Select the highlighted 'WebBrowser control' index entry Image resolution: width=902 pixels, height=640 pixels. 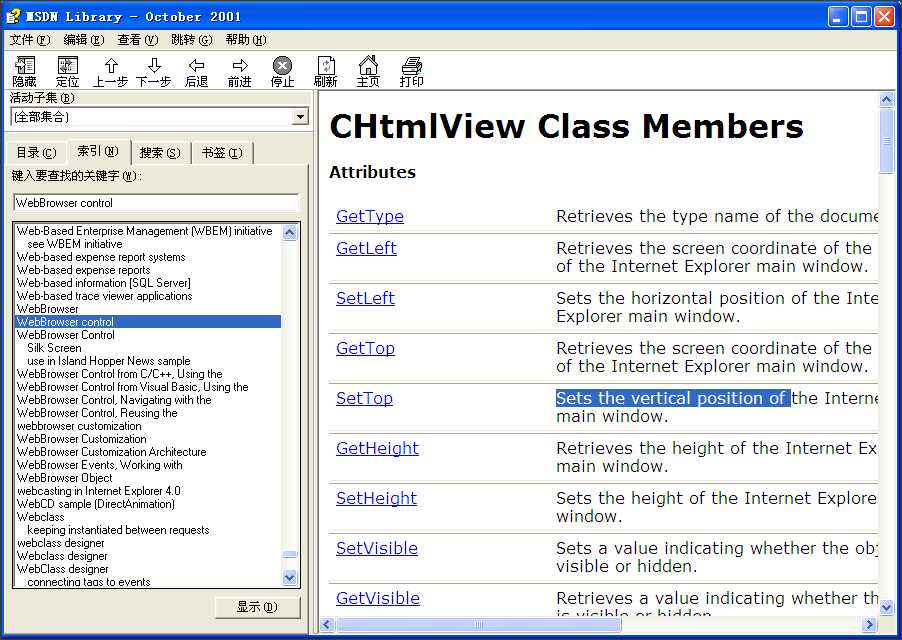(148, 322)
